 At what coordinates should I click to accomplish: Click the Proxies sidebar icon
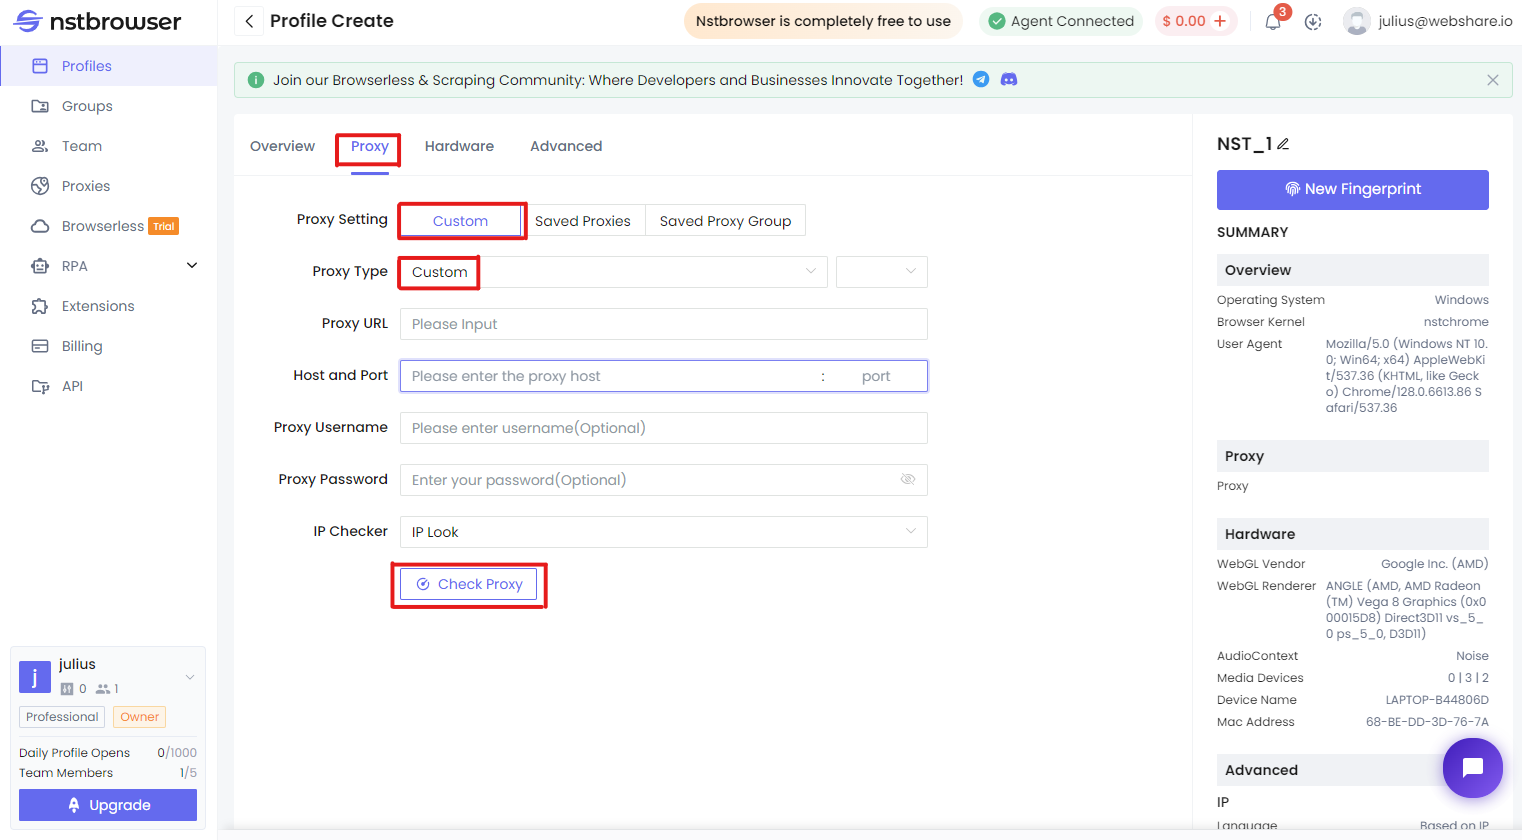(40, 186)
